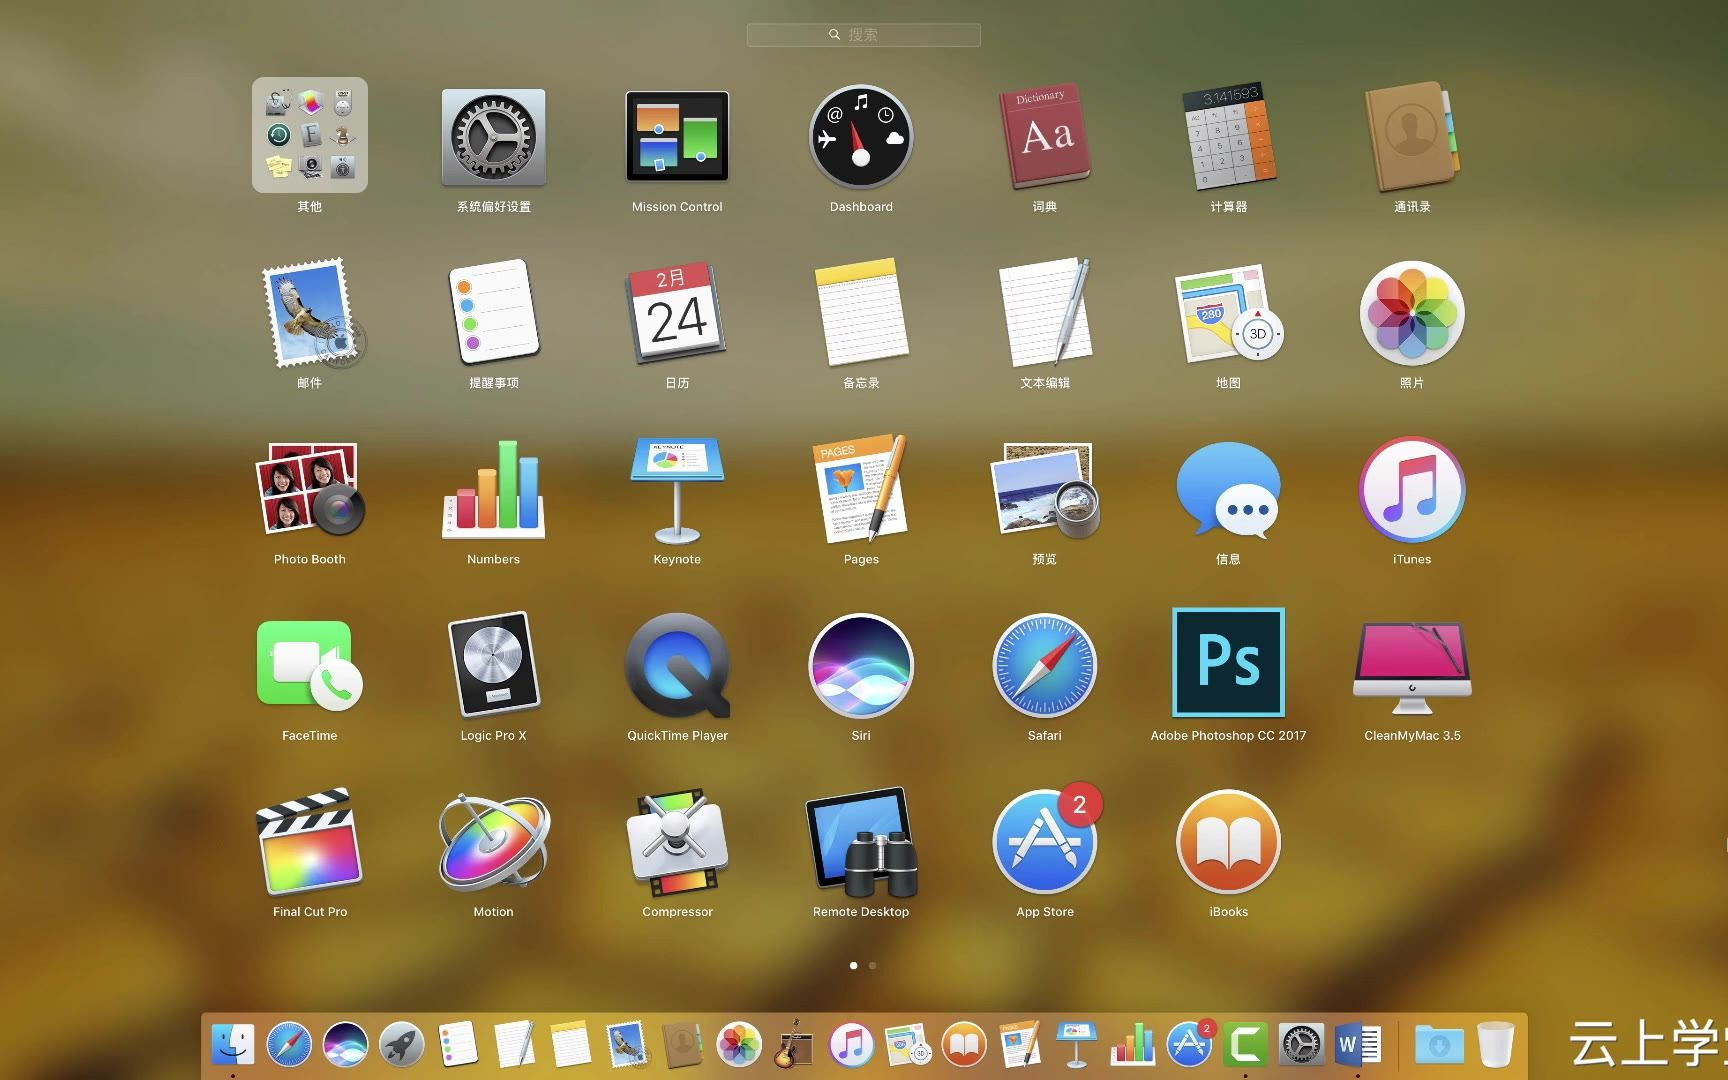Open Mail stamp icon in the Dock
Screen dimensions: 1728x1080
tap(627, 1045)
